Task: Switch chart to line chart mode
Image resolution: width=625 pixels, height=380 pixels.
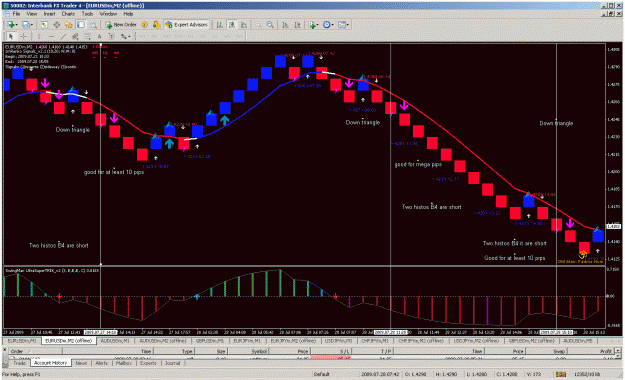Action: tap(244, 25)
